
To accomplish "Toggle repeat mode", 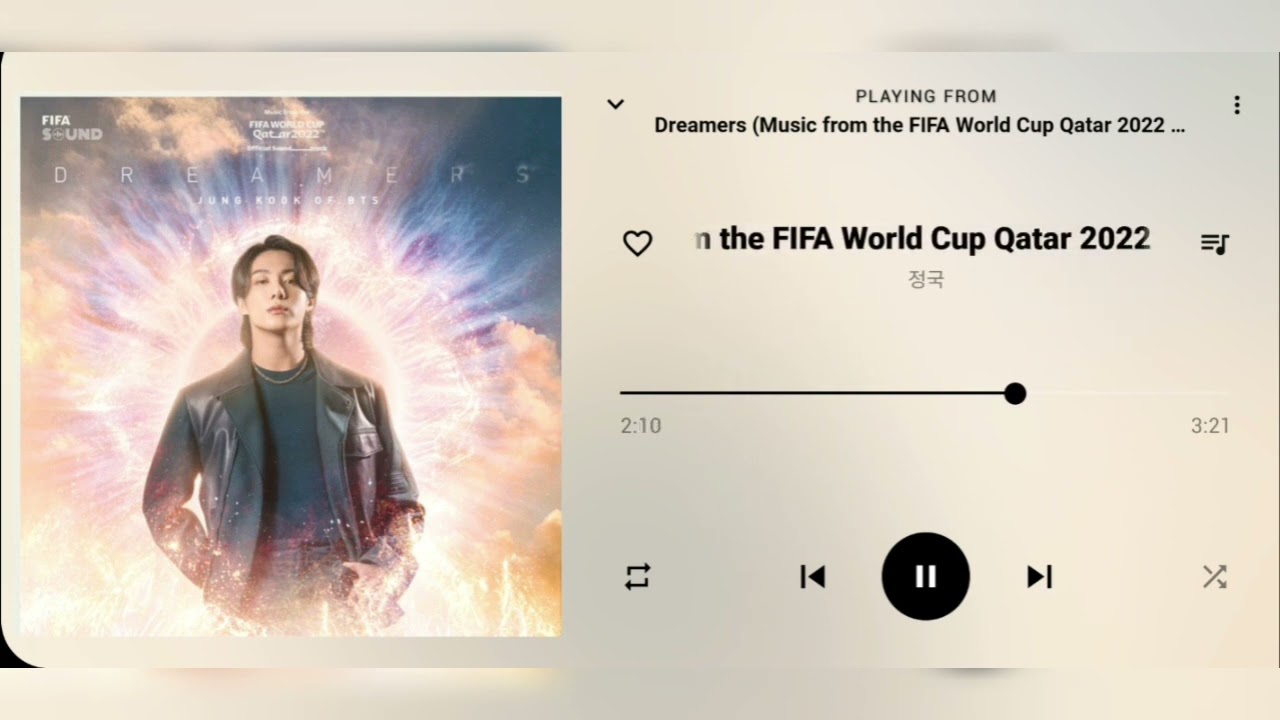I will (637, 576).
